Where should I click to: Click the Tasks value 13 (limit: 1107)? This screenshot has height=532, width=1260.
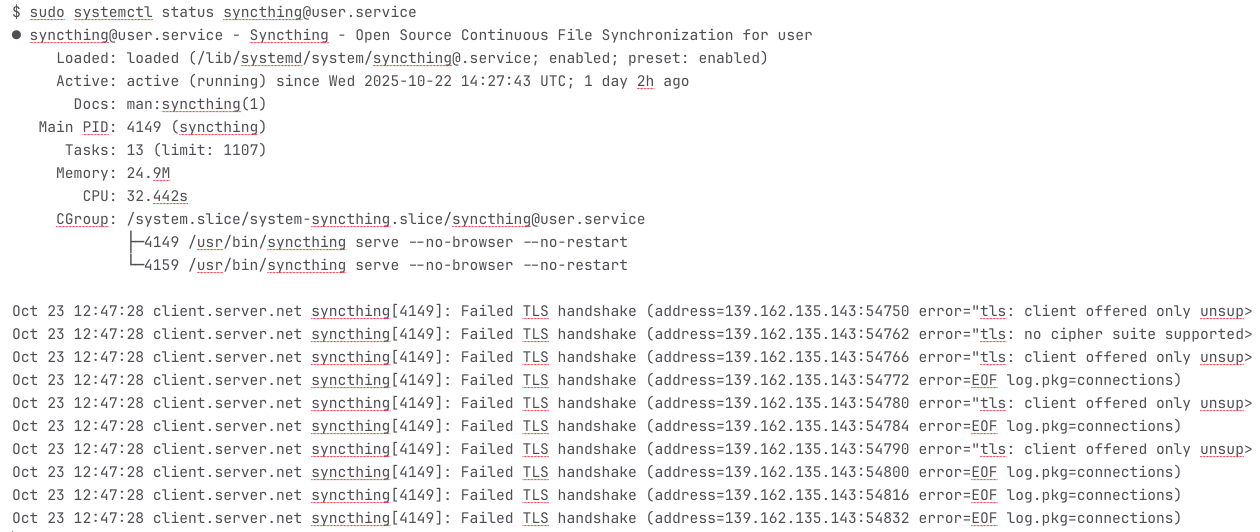click(196, 150)
